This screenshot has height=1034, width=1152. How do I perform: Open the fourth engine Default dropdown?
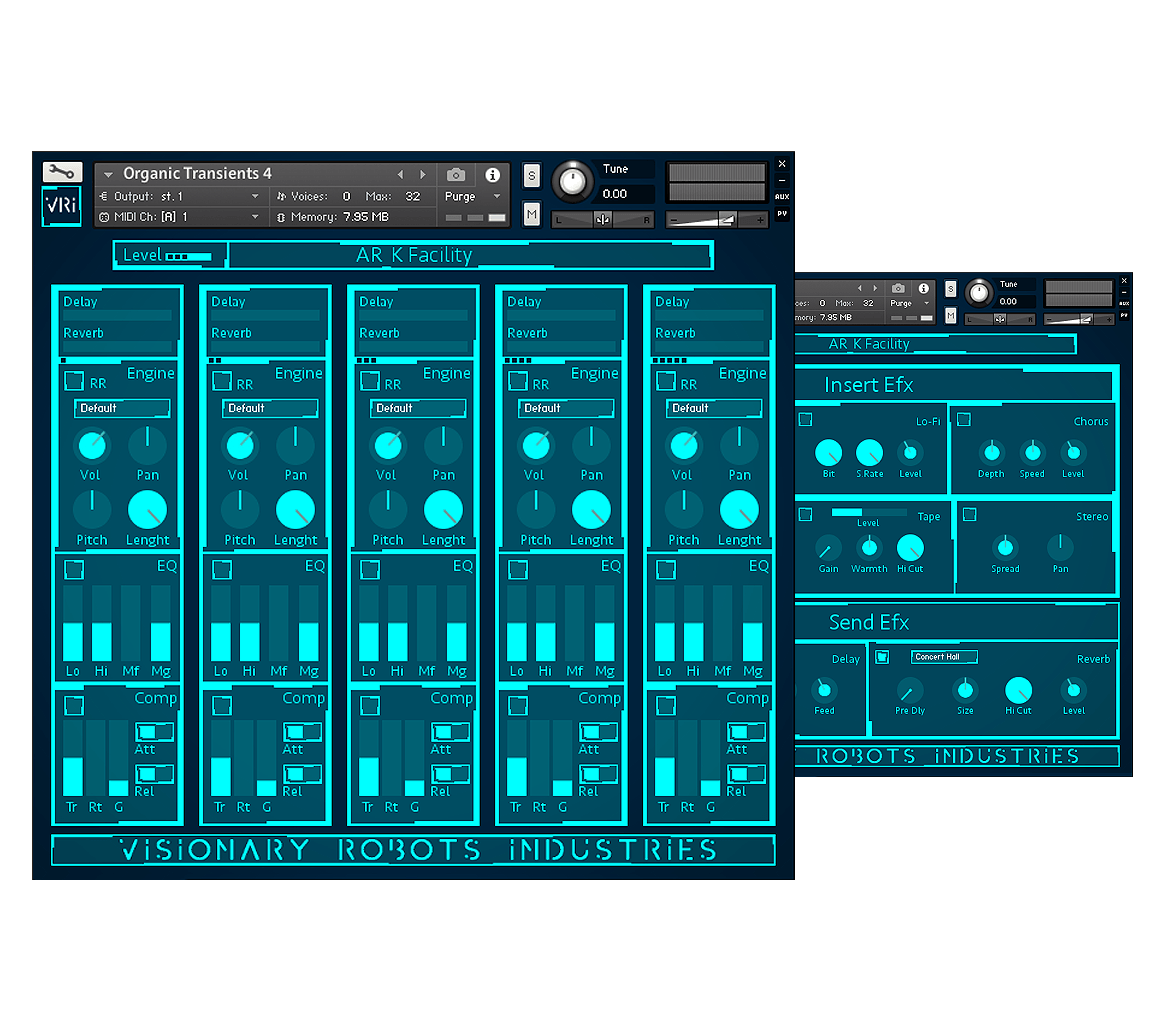566,408
